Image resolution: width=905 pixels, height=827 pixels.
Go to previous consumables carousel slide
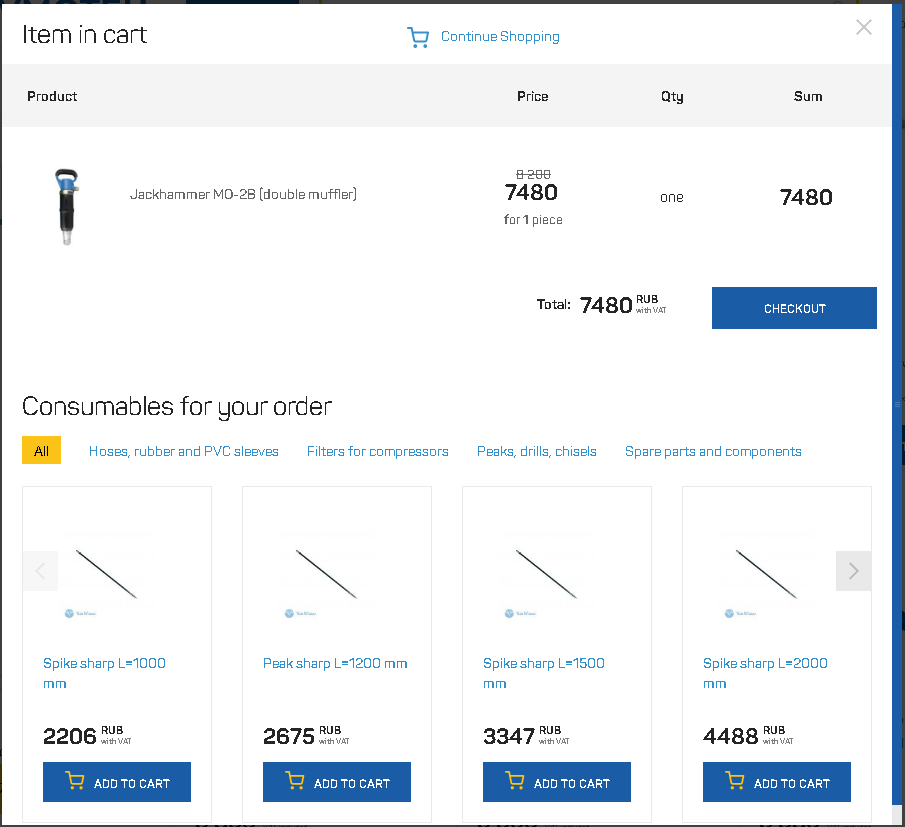click(x=40, y=571)
